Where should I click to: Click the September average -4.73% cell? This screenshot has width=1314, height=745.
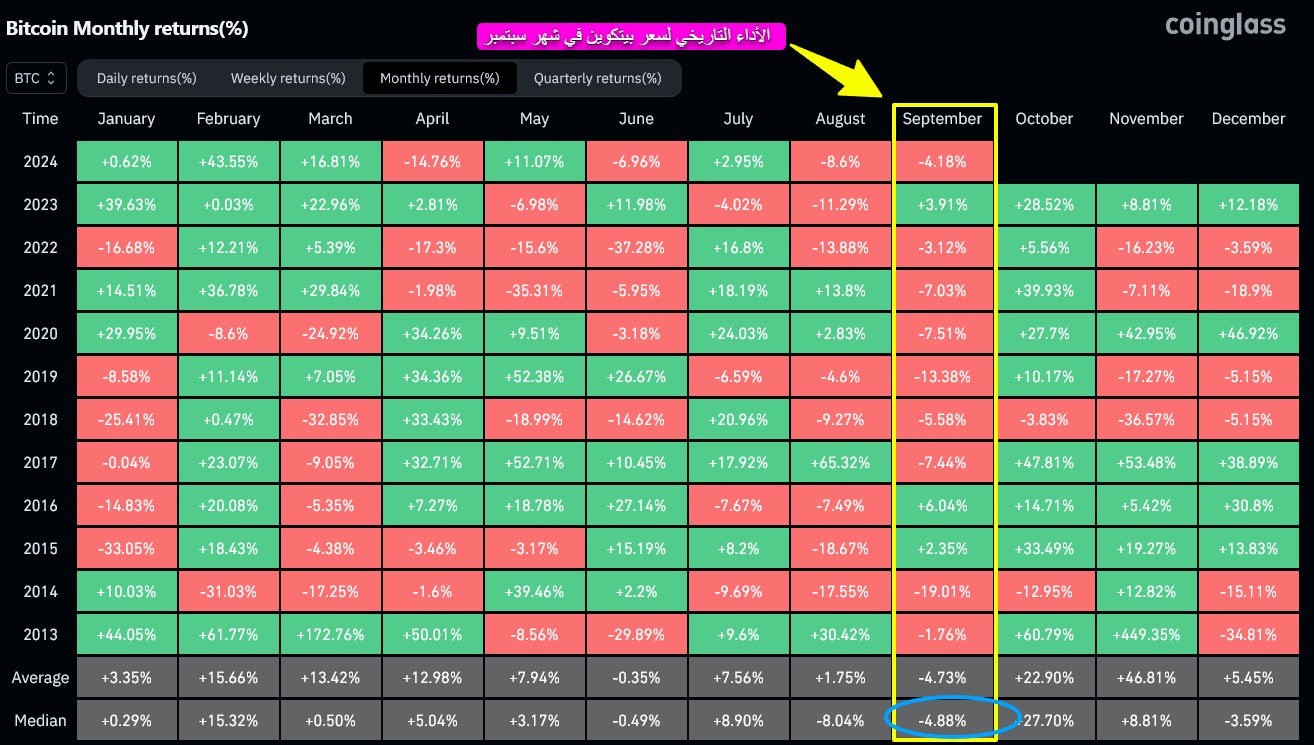pos(942,677)
